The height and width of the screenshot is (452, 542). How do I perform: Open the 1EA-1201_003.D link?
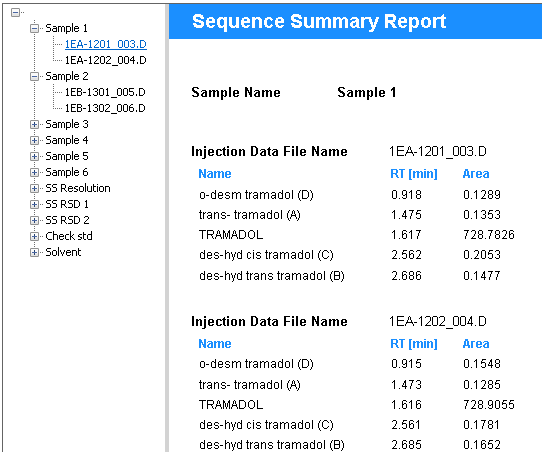pyautogui.click(x=106, y=44)
